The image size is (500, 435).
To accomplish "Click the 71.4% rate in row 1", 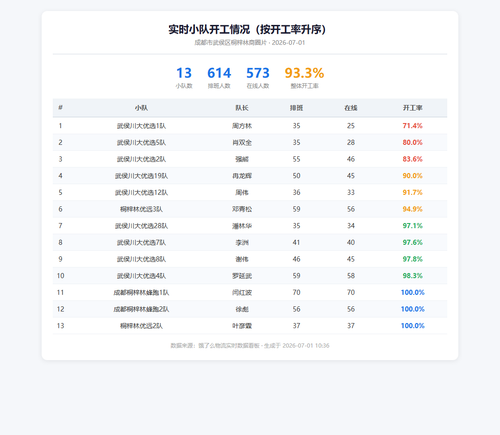I will 413,126.
